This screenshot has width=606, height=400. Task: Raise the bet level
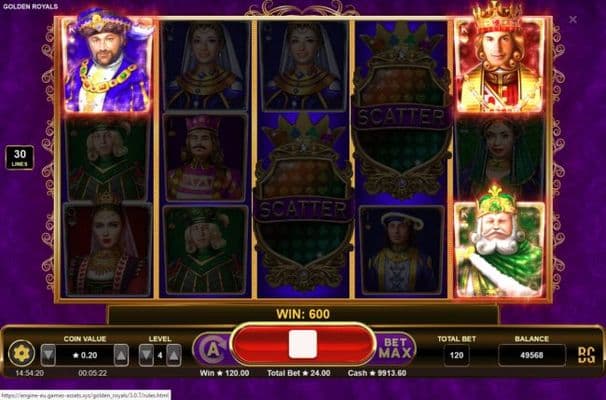pyautogui.click(x=174, y=355)
